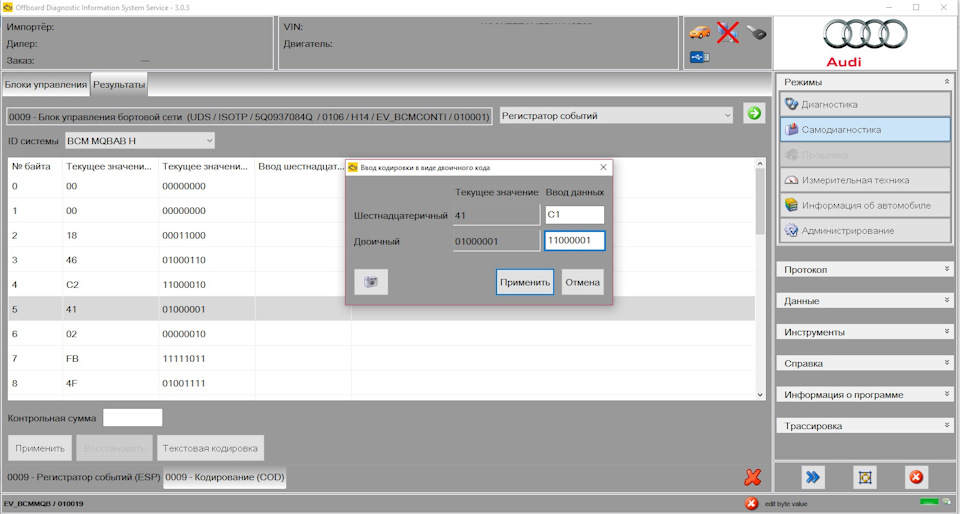Viewport: 960px width, 514px height.
Task: Open Информация об автомобиле
Action: [865, 205]
